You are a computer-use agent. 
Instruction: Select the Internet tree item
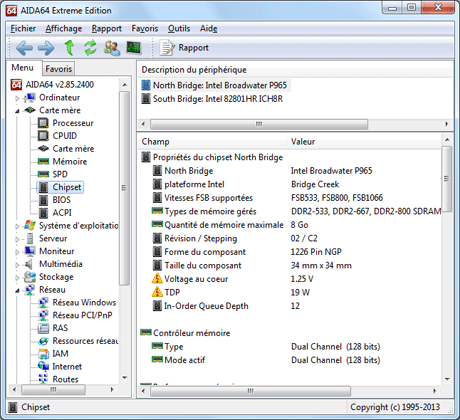(60, 367)
